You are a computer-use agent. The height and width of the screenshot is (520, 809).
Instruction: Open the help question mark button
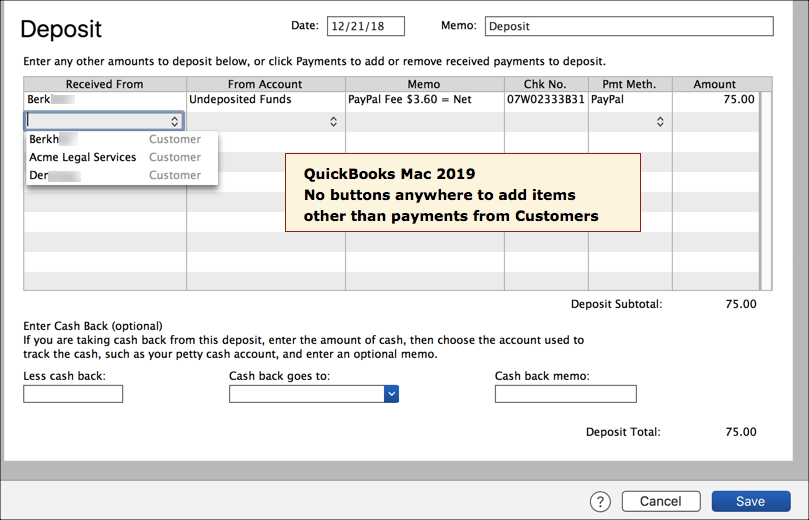[x=600, y=501]
